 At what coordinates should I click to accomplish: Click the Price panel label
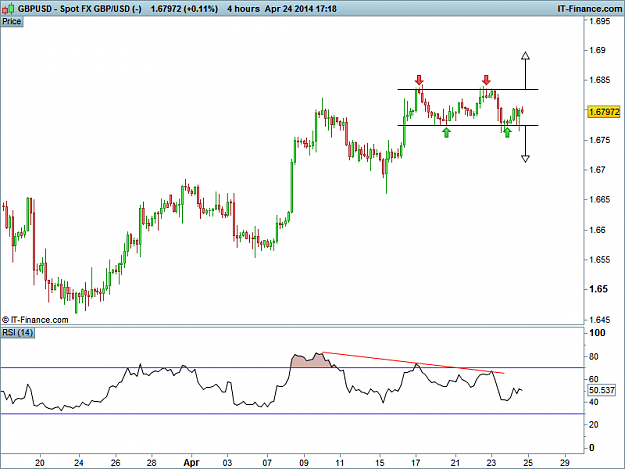tap(12, 22)
